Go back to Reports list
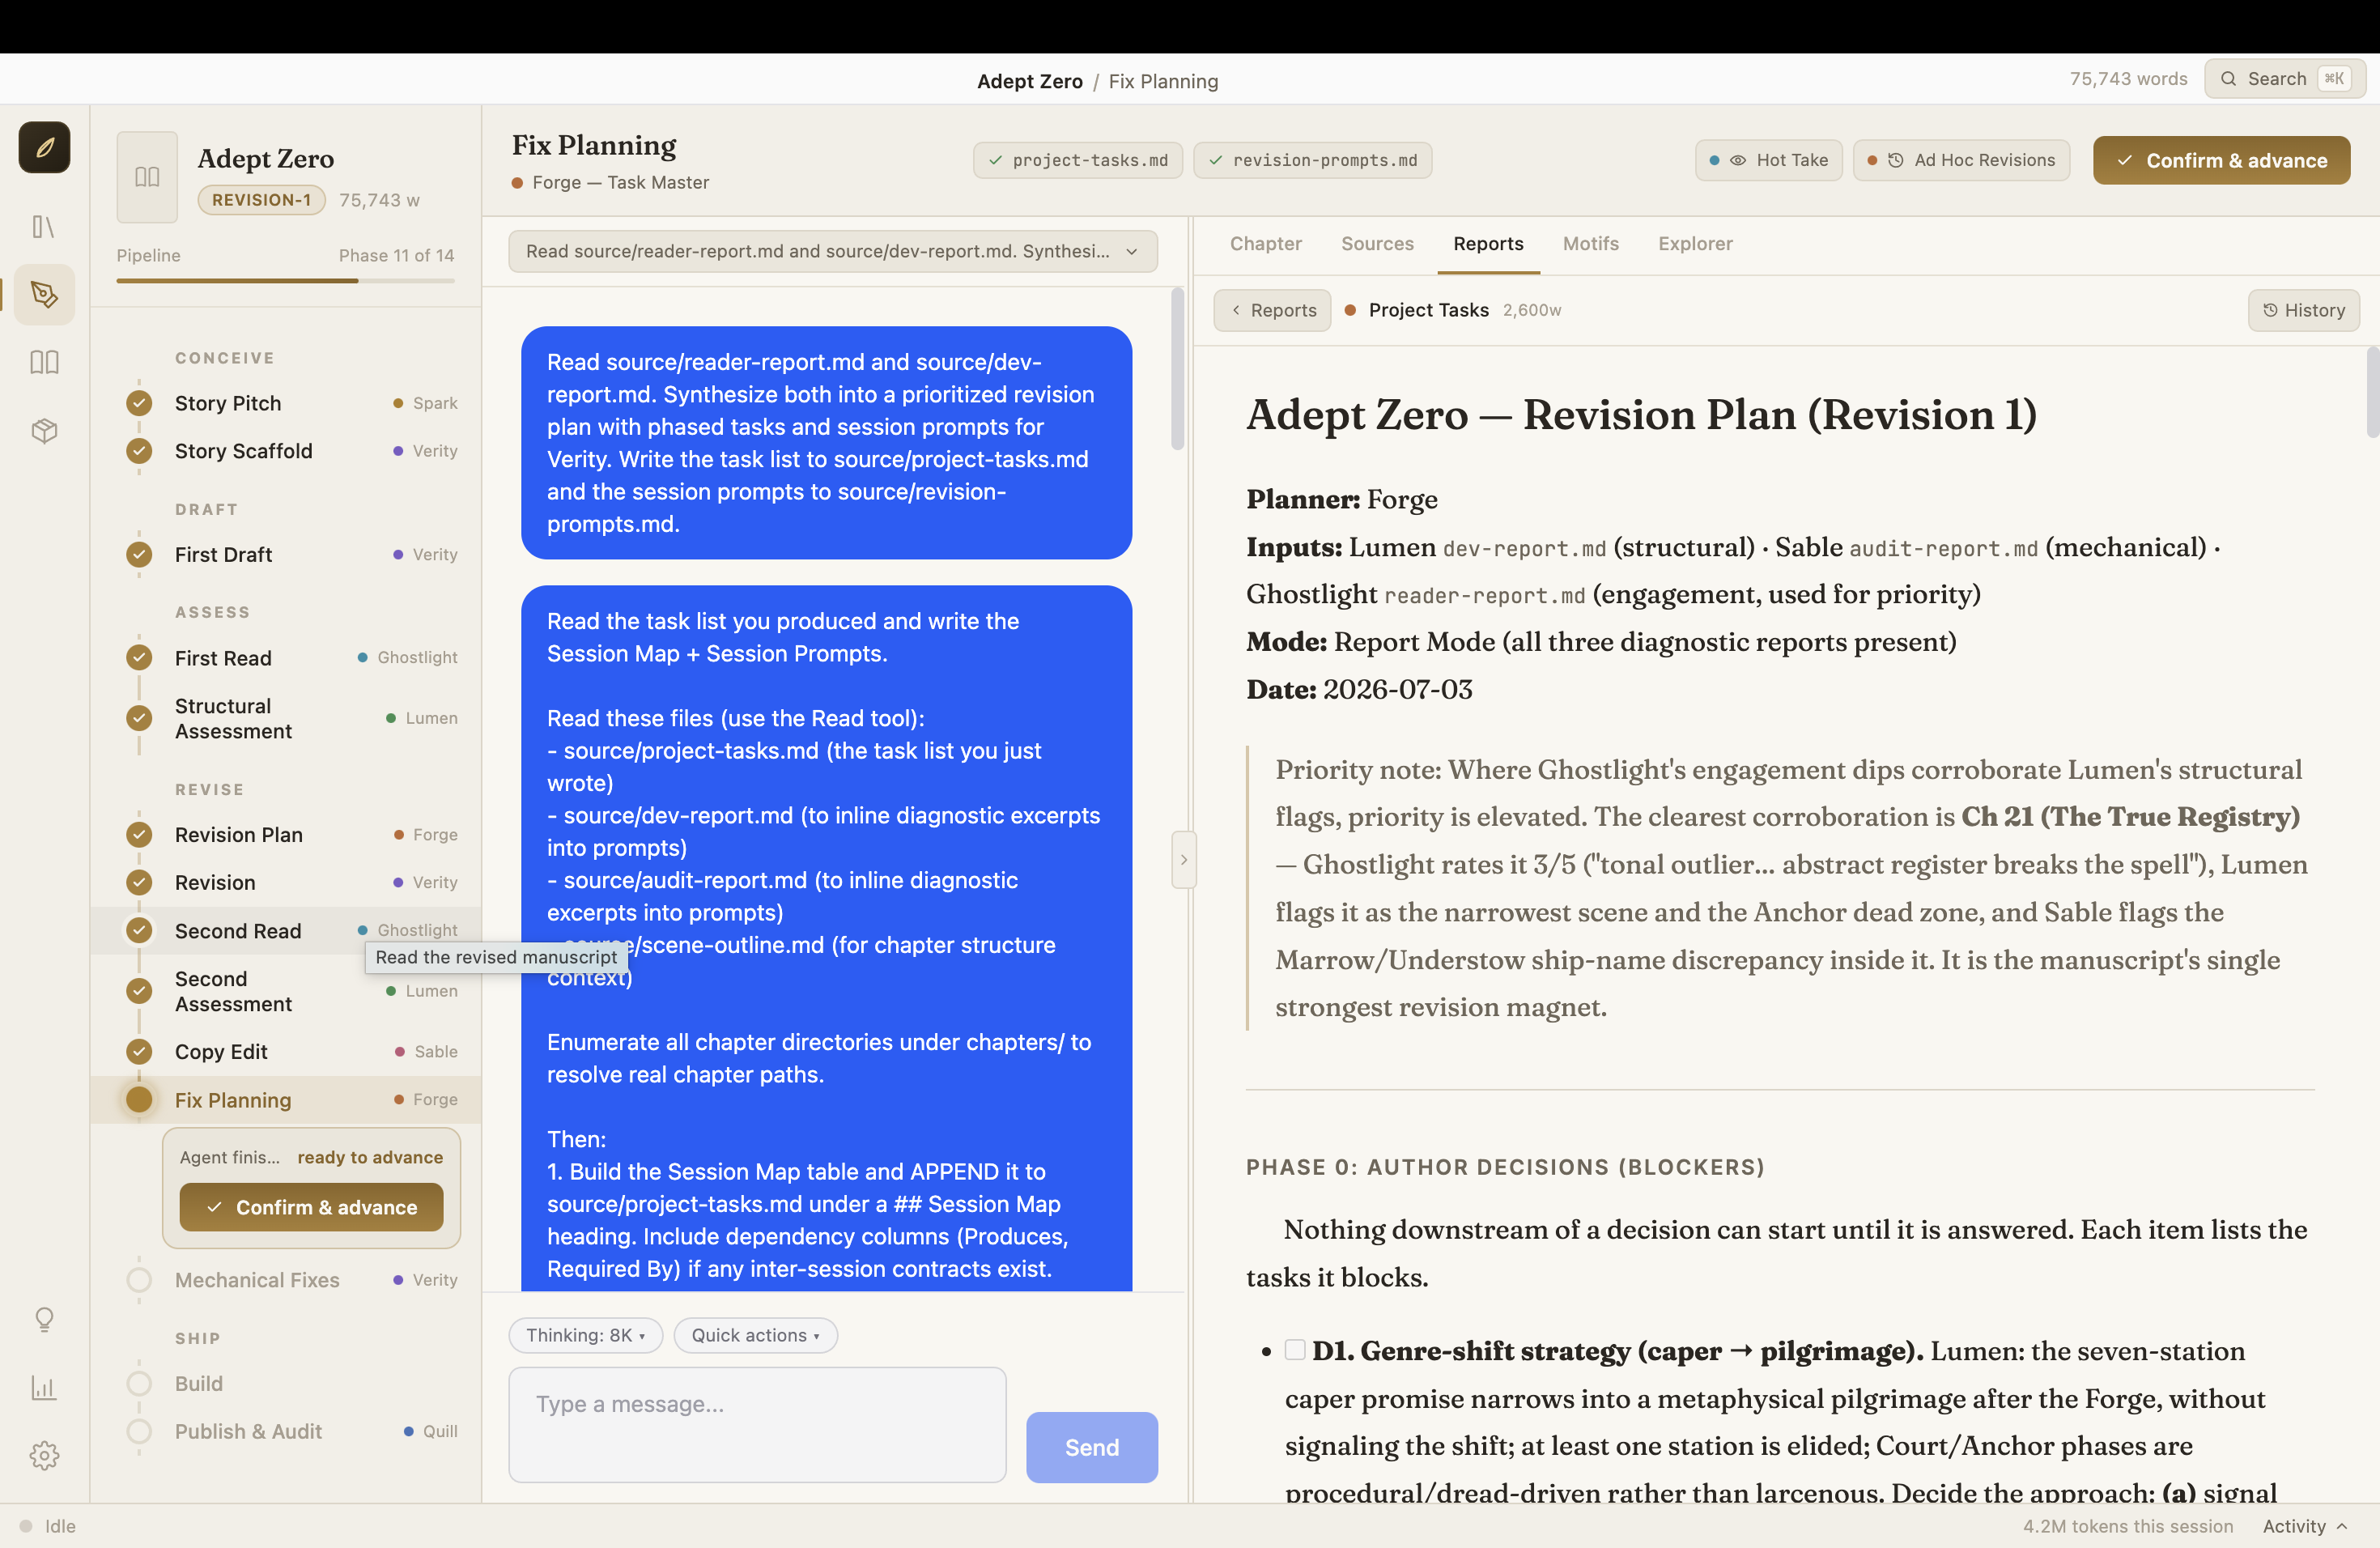The image size is (2380, 1548). pos(1273,310)
